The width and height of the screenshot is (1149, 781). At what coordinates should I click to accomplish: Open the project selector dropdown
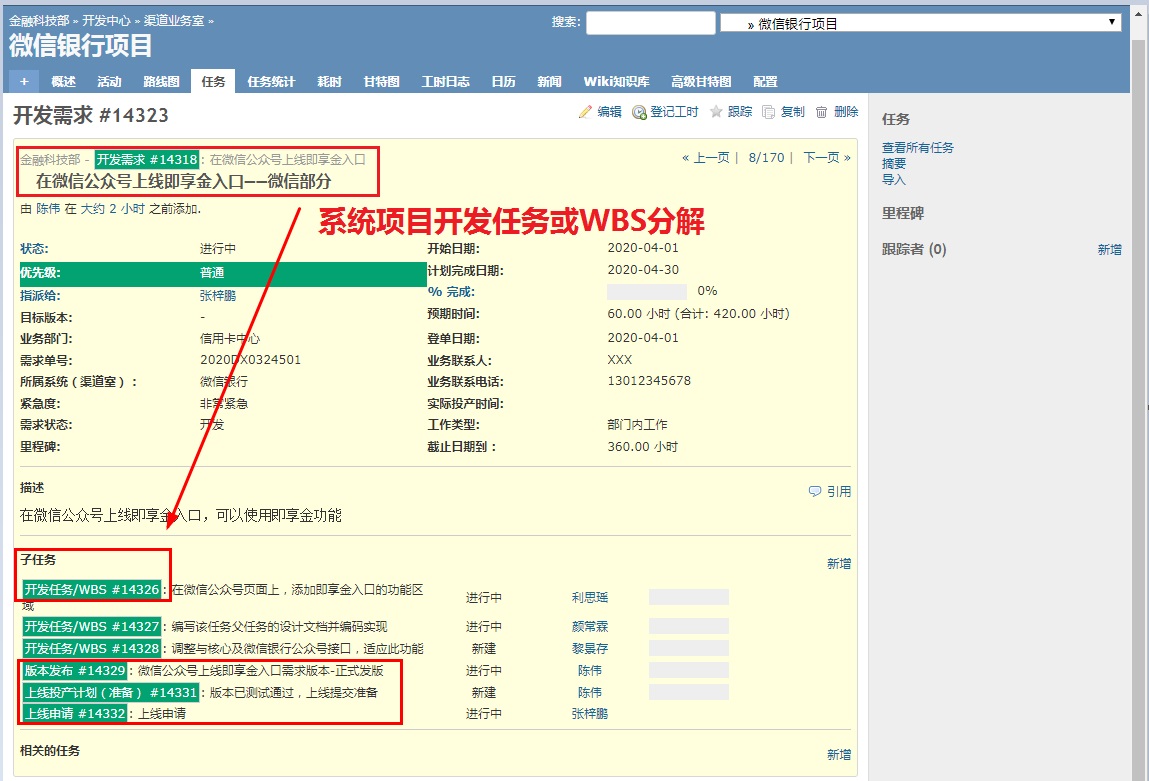920,23
